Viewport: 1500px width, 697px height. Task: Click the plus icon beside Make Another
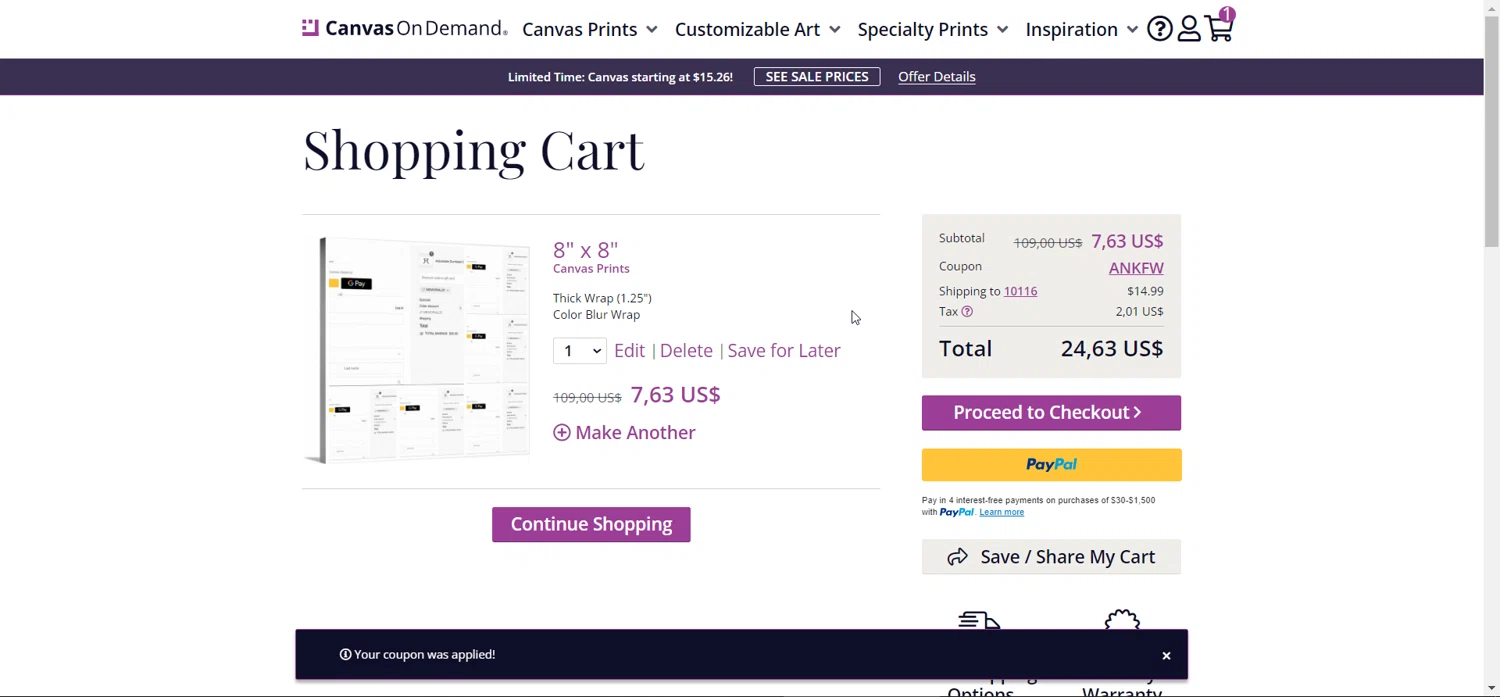coord(562,433)
